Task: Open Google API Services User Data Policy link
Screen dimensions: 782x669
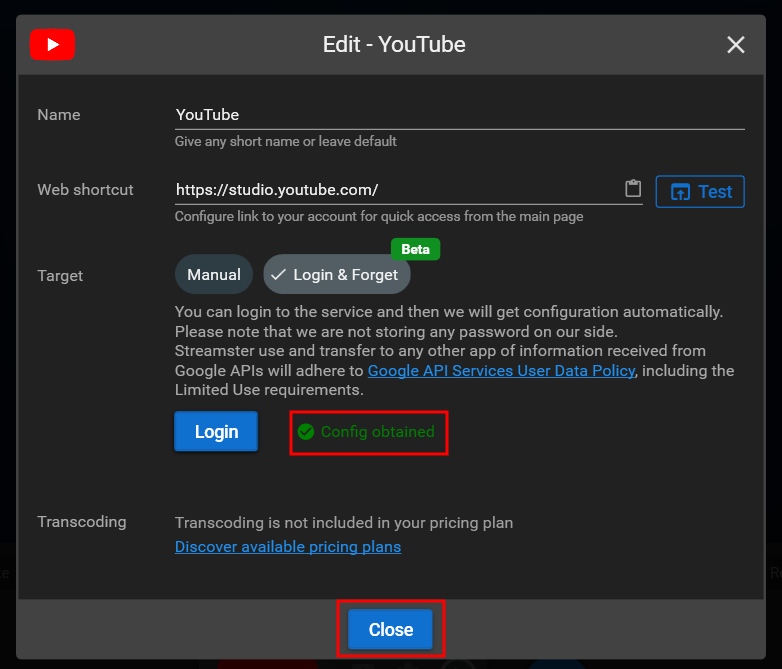Action: click(502, 371)
